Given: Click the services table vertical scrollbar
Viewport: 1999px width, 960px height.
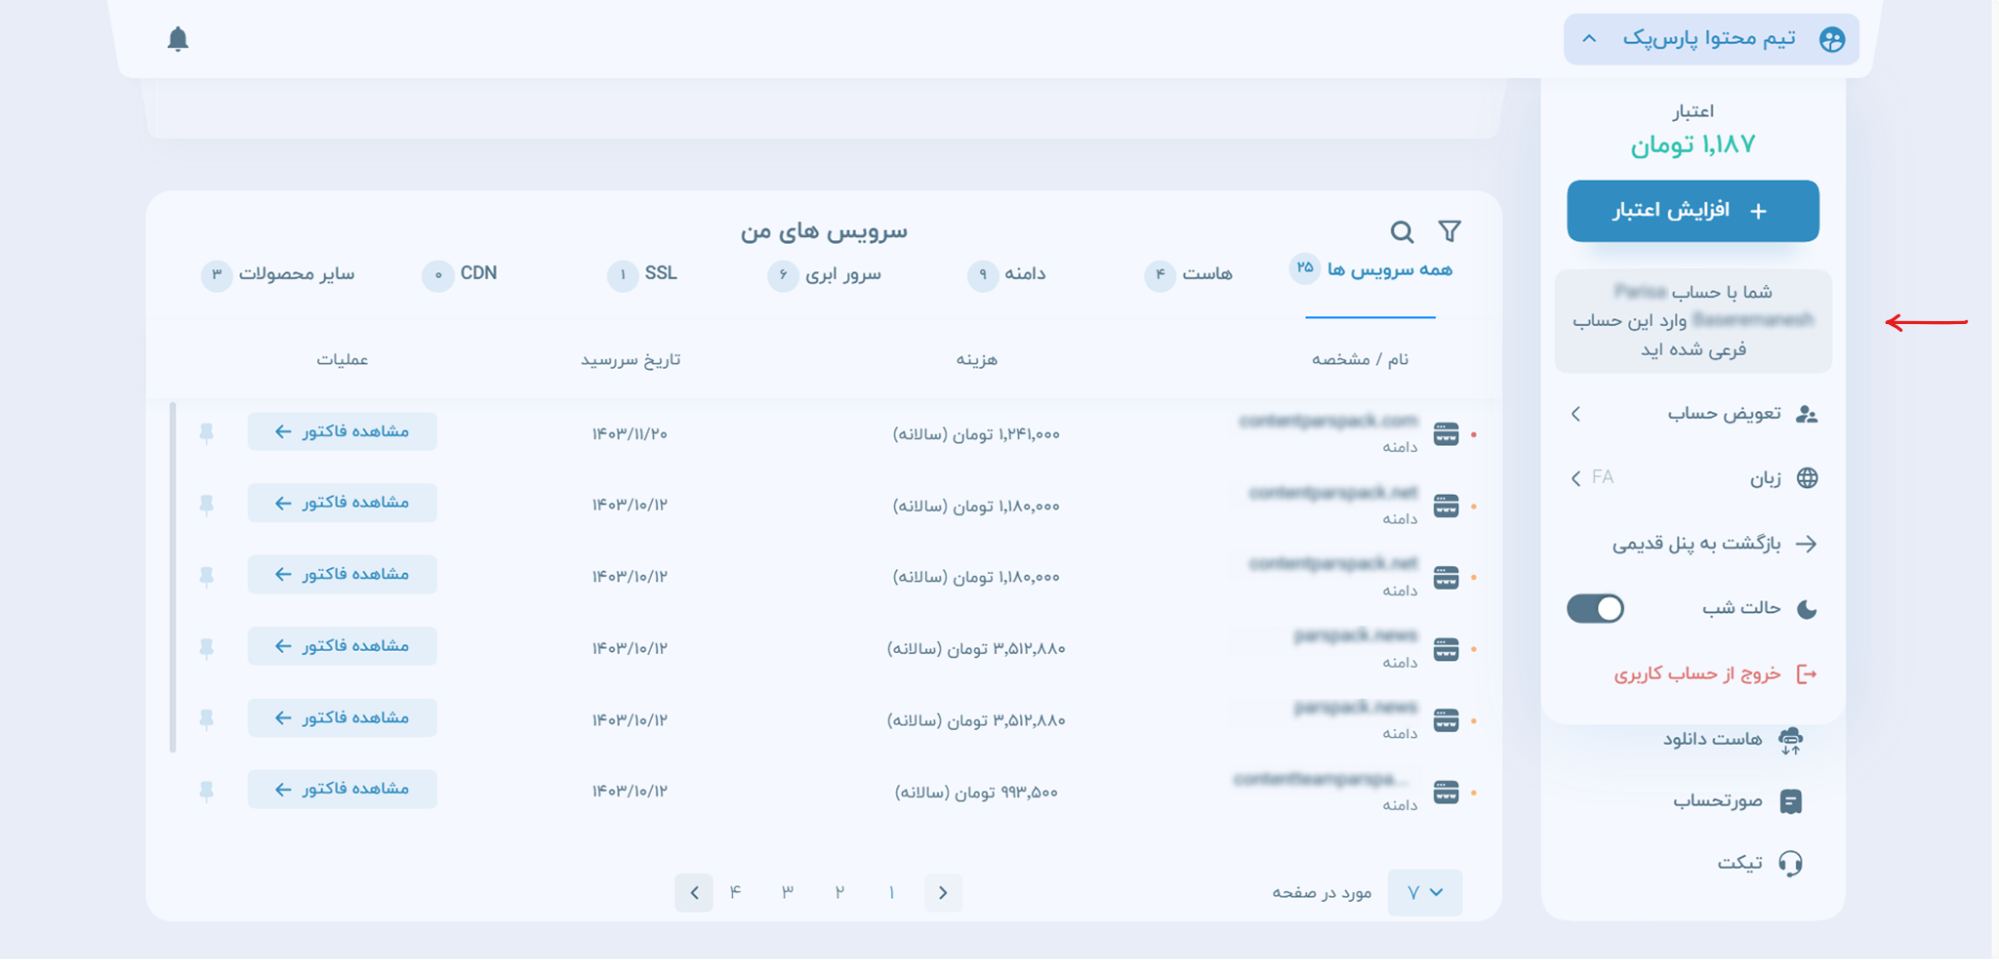Looking at the screenshot, I should (x=173, y=577).
